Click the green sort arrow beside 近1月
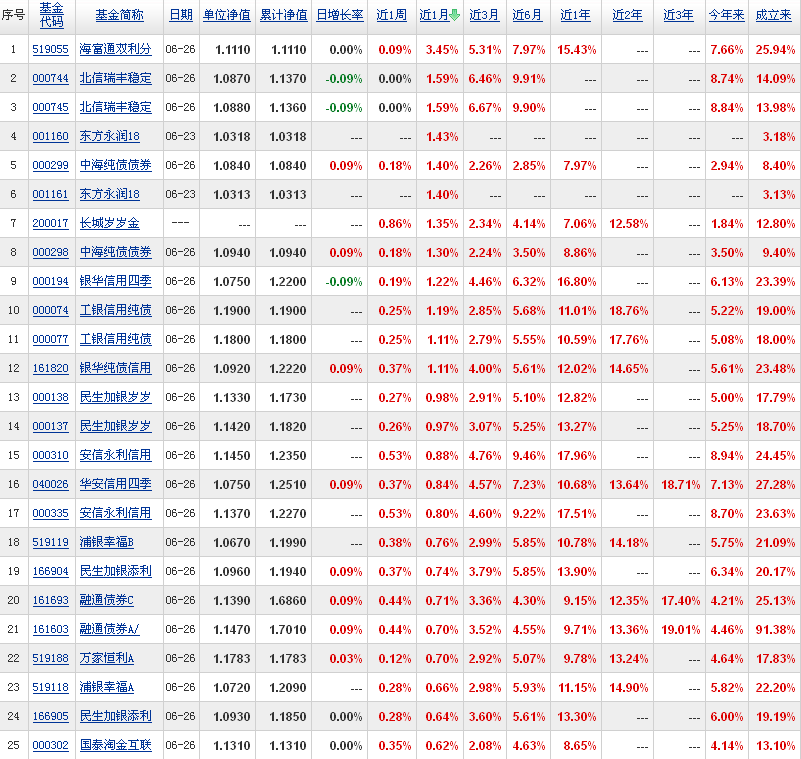The image size is (801, 759). (x=454, y=15)
